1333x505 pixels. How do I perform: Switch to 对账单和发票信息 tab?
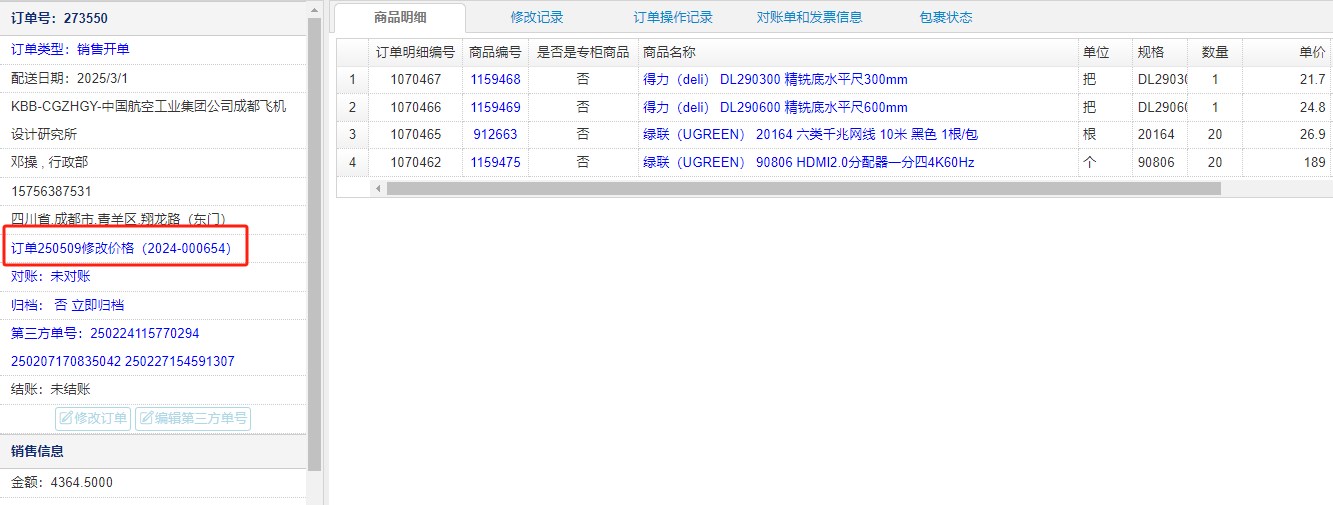809,17
